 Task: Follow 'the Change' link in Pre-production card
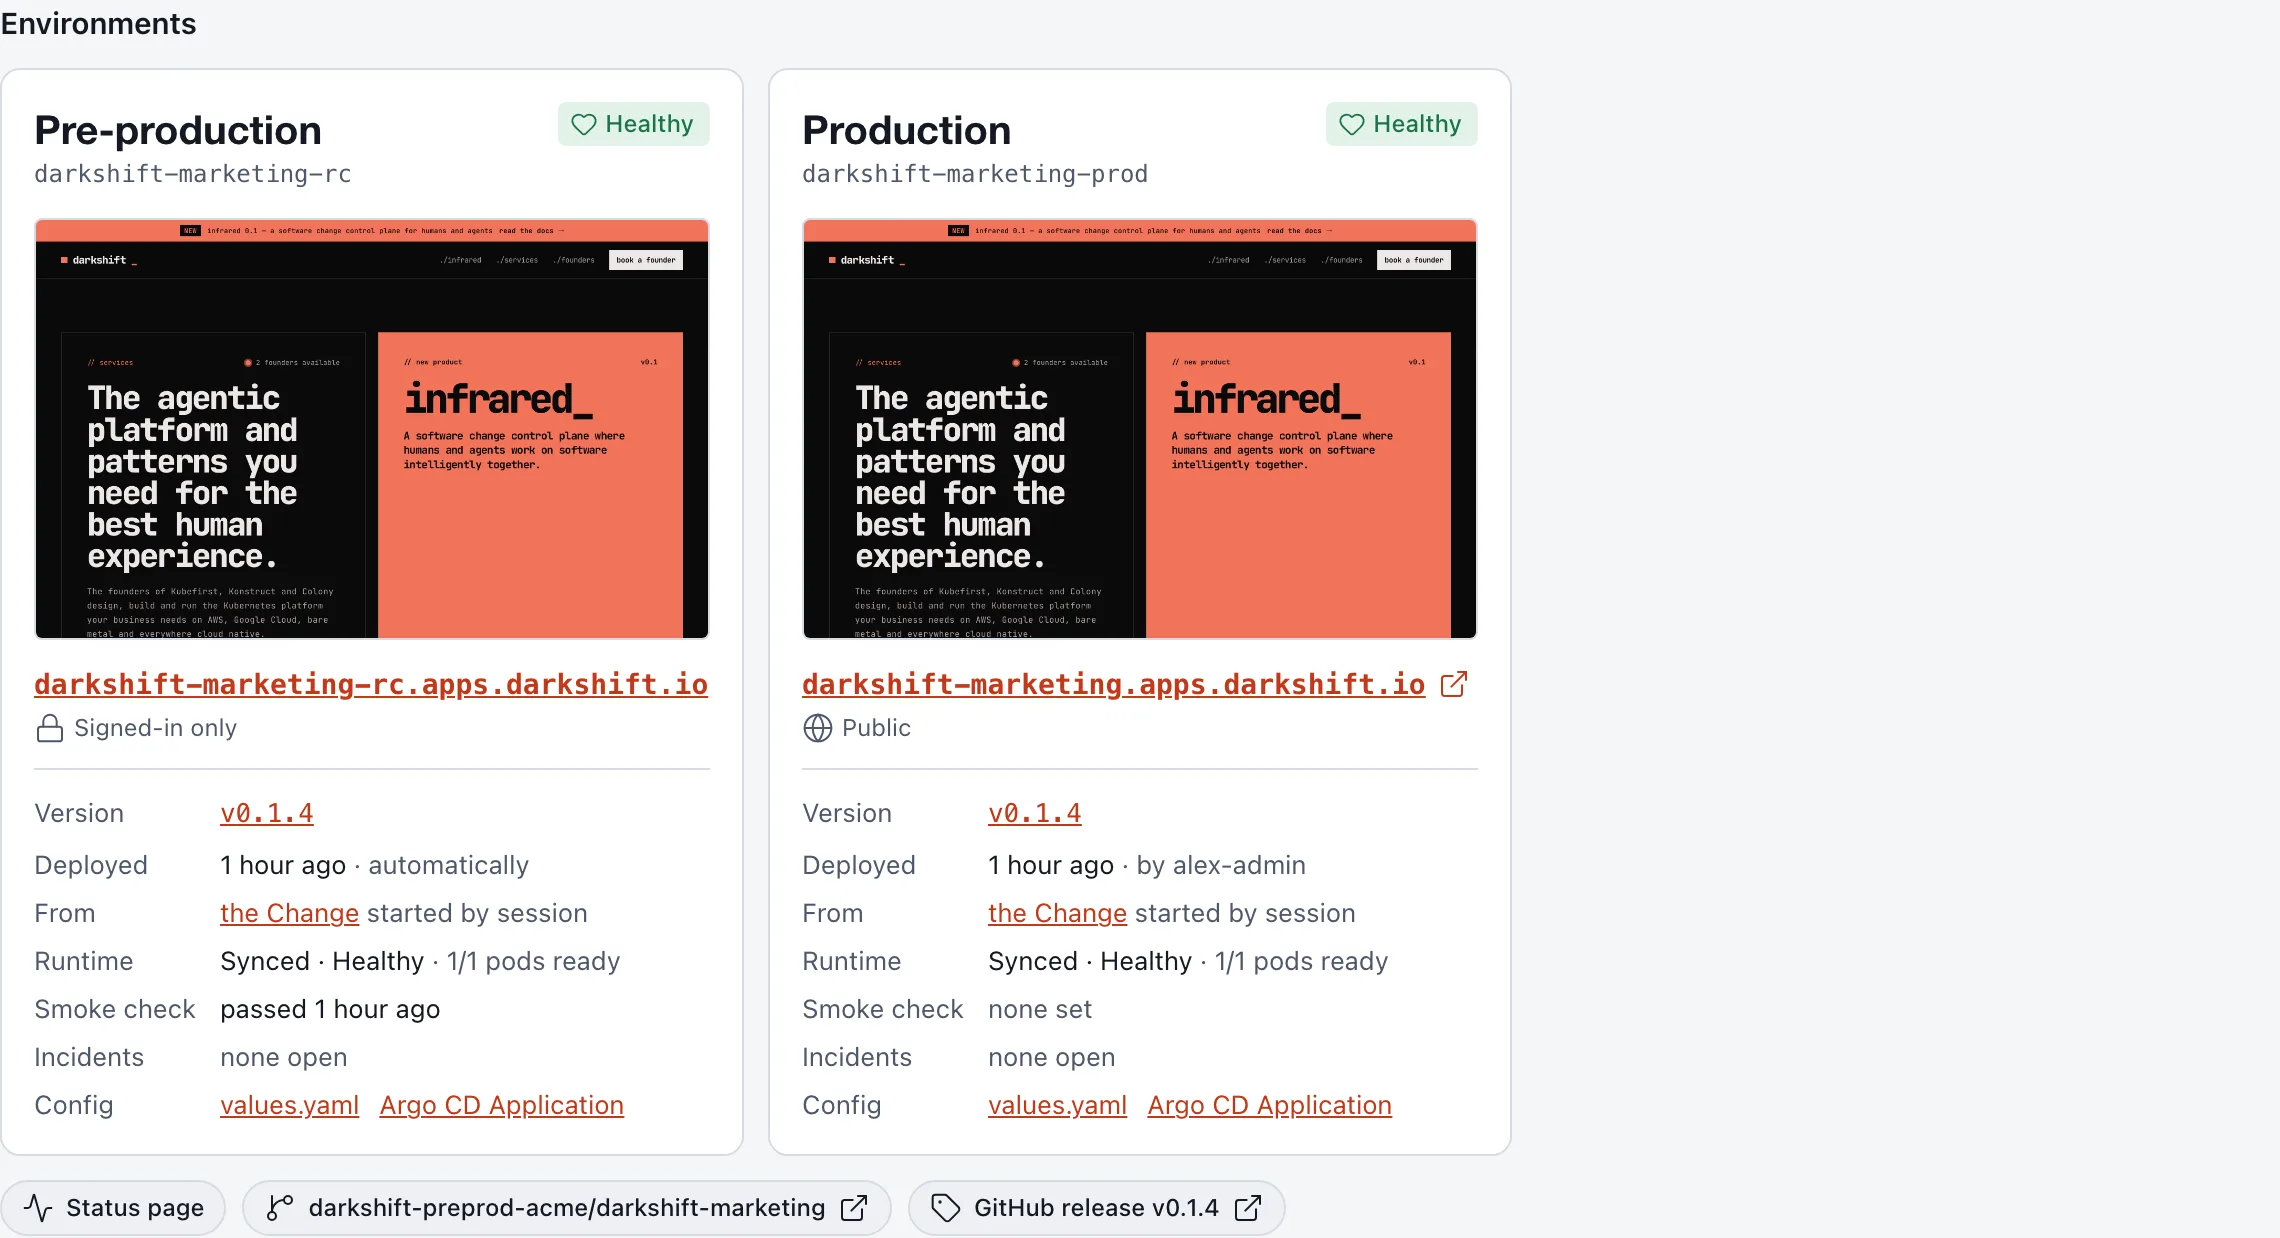pyautogui.click(x=289, y=913)
